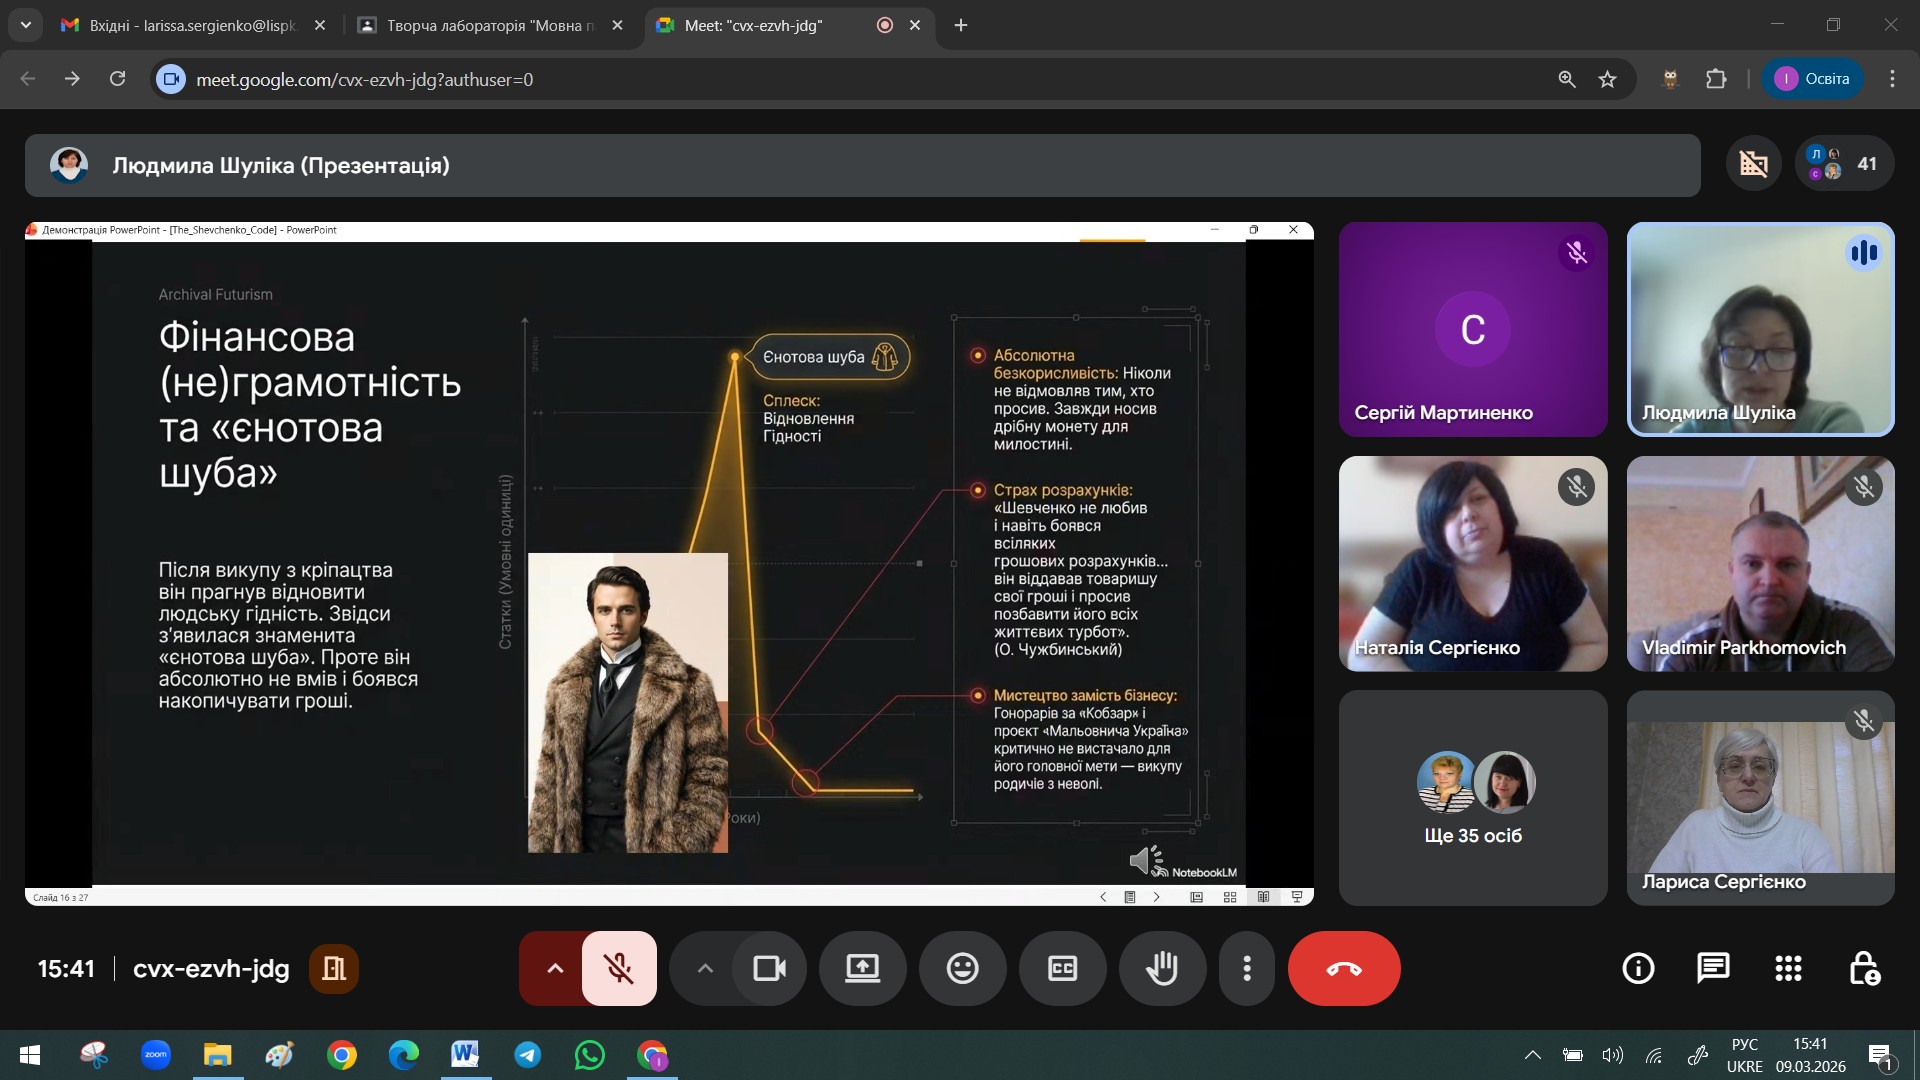Viewport: 1920px width, 1080px height.
Task: Unmute the microphone
Action: click(x=619, y=968)
